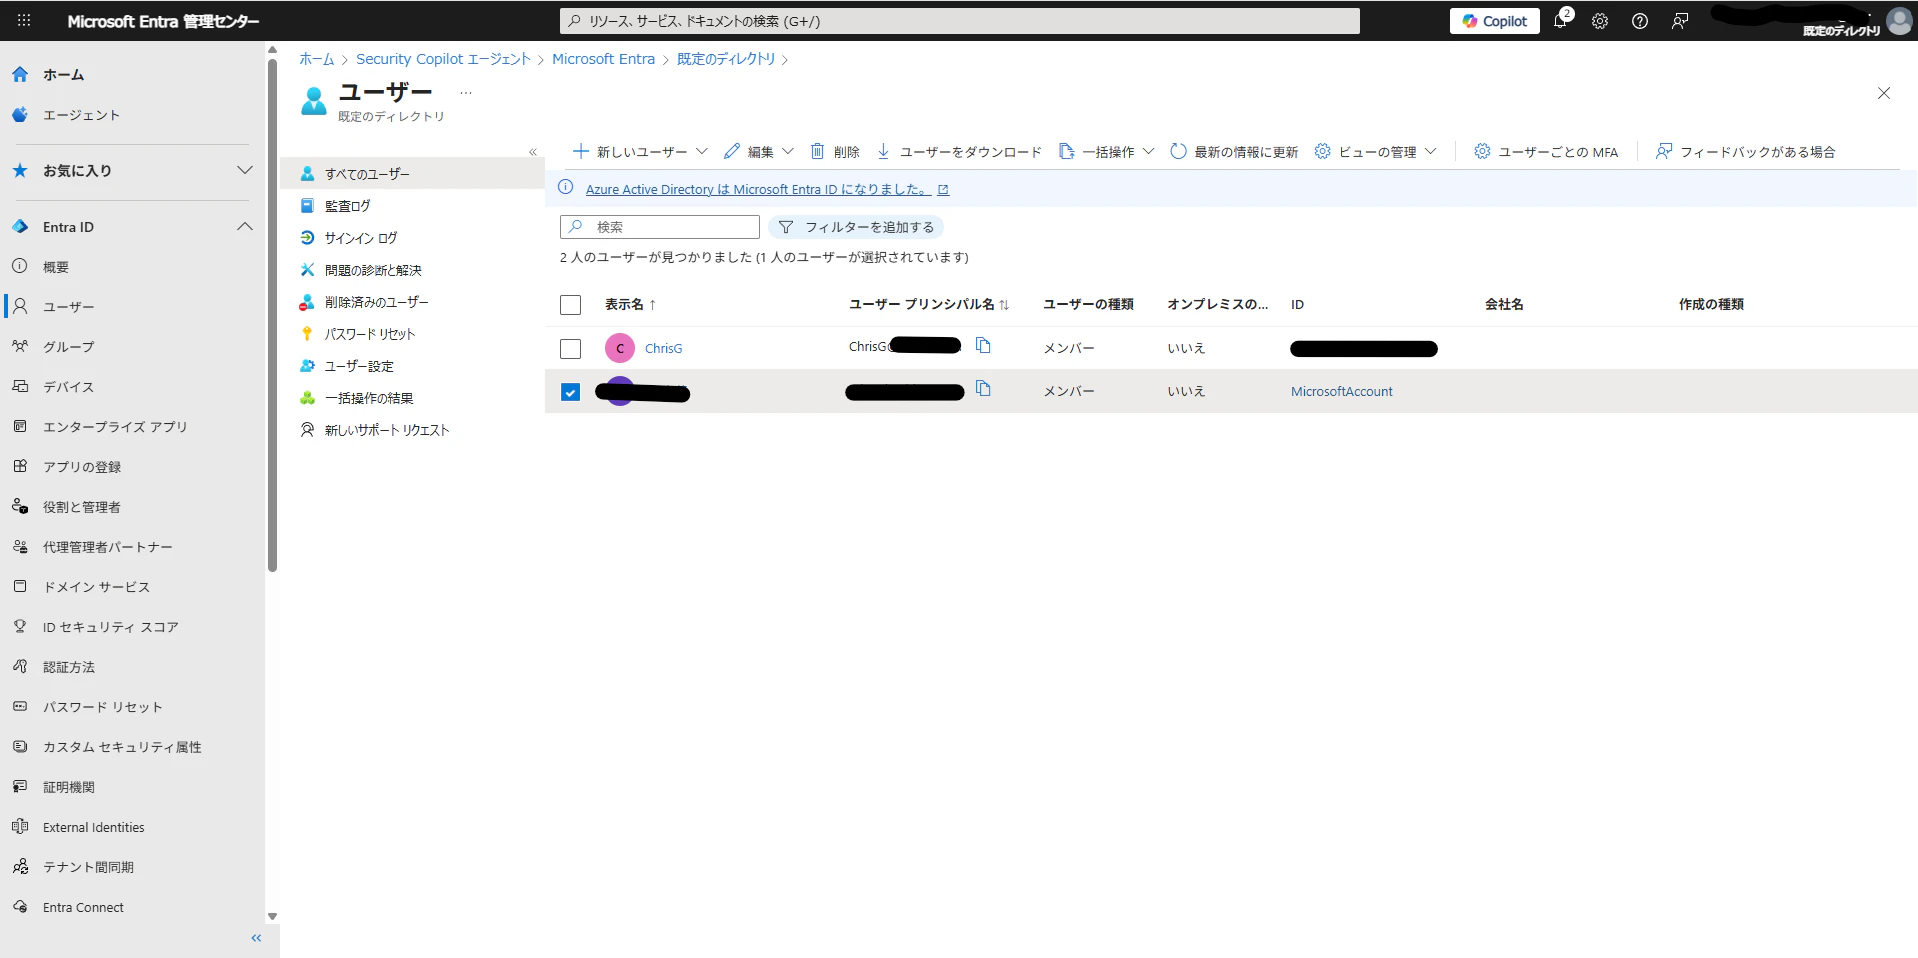Open the account avatar in top right
The height and width of the screenshot is (958, 1918).
tap(1899, 20)
